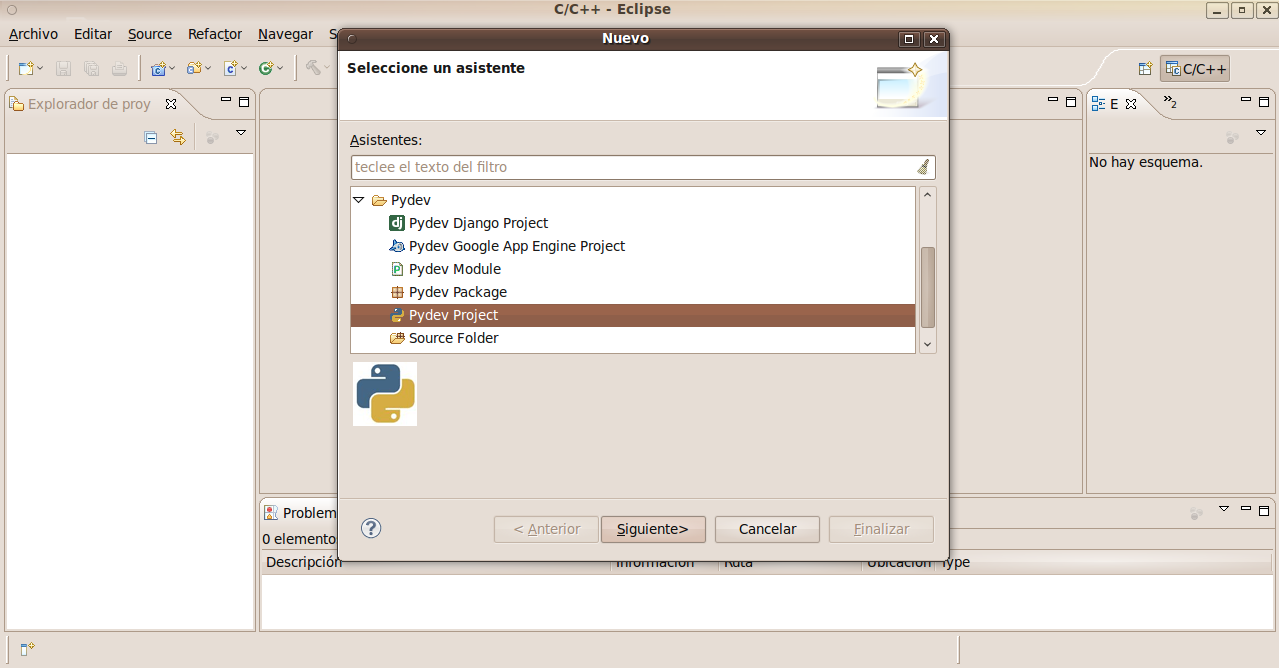Select Pydev Module

445,269
